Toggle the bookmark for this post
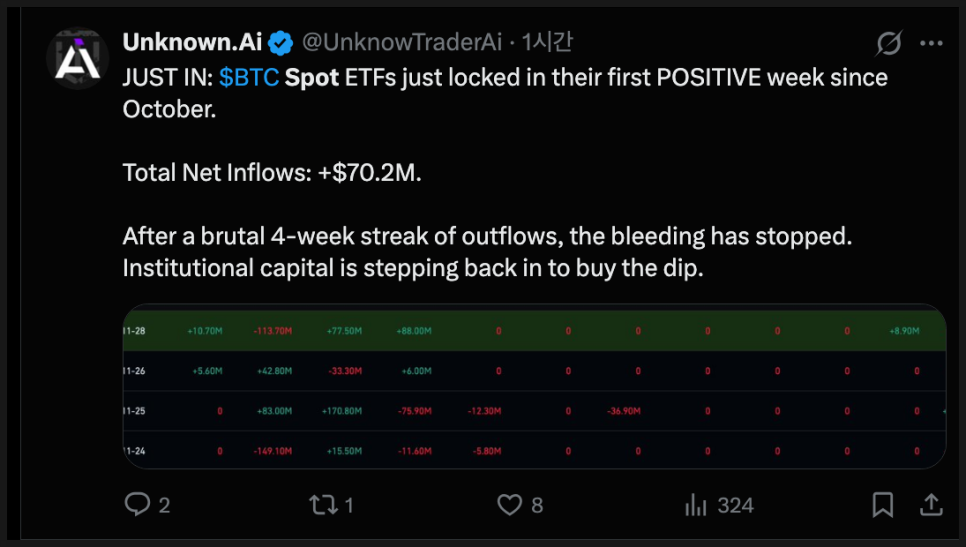Viewport: 966px width, 547px height. 882,505
